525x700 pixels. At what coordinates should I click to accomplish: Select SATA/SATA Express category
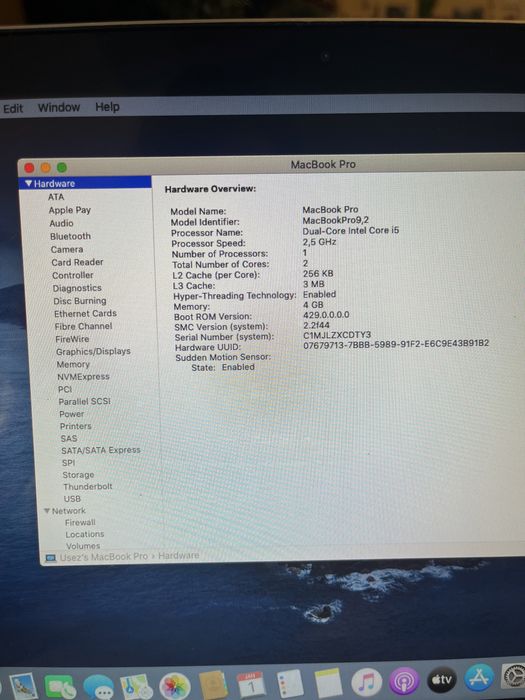101,450
